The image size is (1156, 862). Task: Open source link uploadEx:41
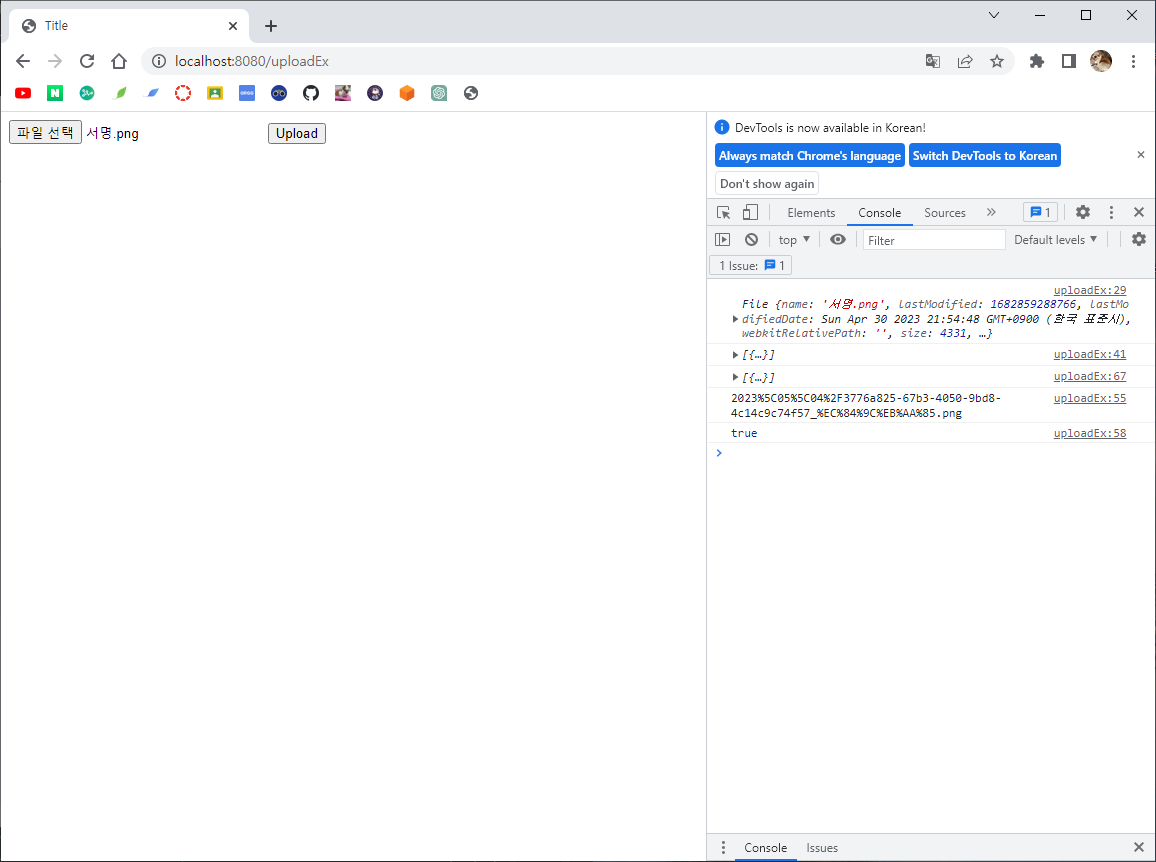point(1090,355)
